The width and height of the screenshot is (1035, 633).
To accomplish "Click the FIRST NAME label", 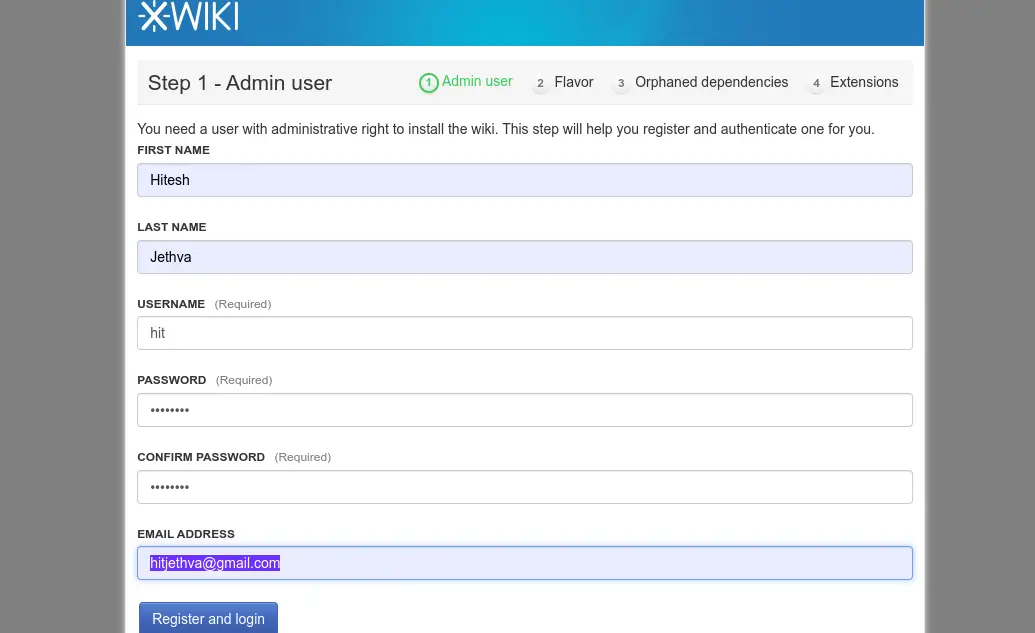I will pyautogui.click(x=174, y=150).
